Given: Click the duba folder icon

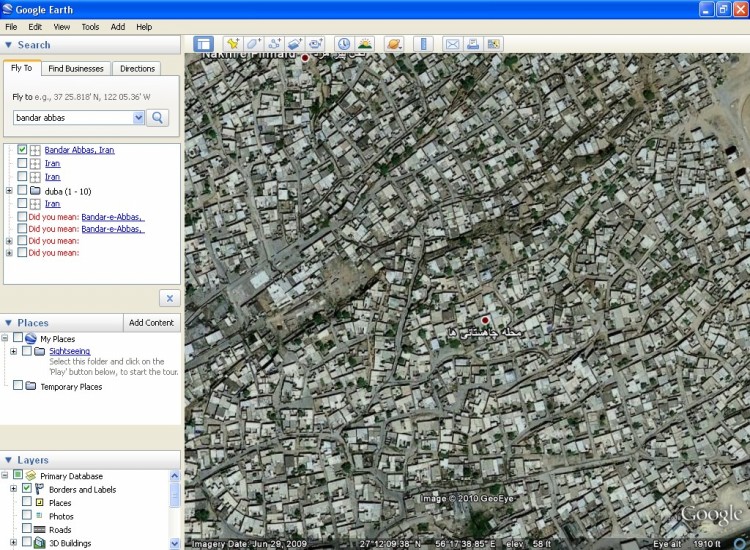Looking at the screenshot, I should [35, 190].
